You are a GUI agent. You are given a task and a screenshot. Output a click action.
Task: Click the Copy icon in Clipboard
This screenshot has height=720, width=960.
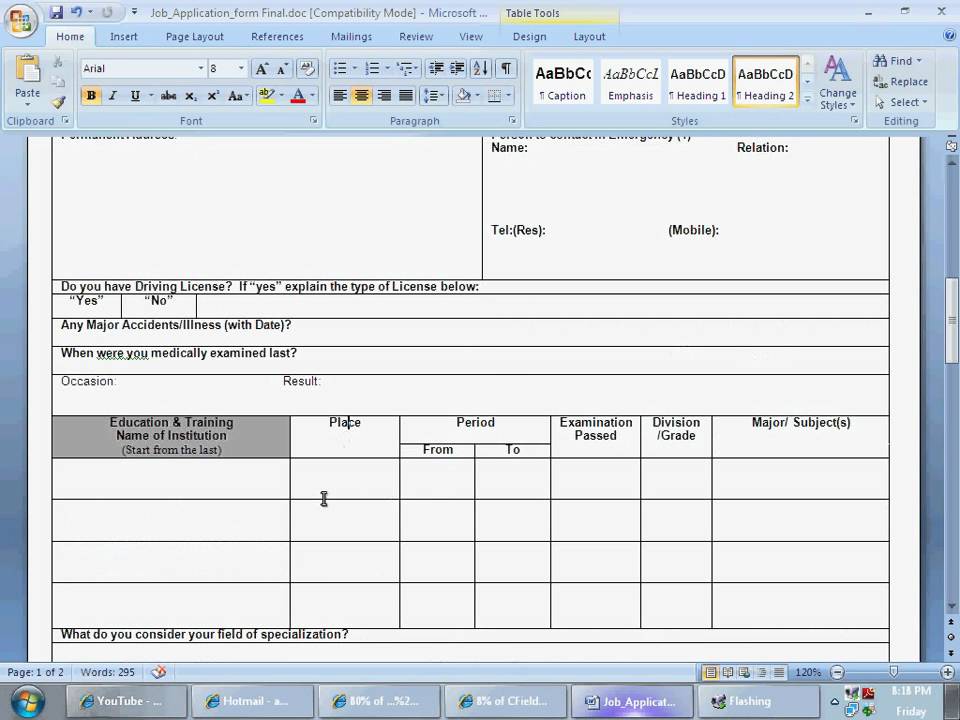58,82
